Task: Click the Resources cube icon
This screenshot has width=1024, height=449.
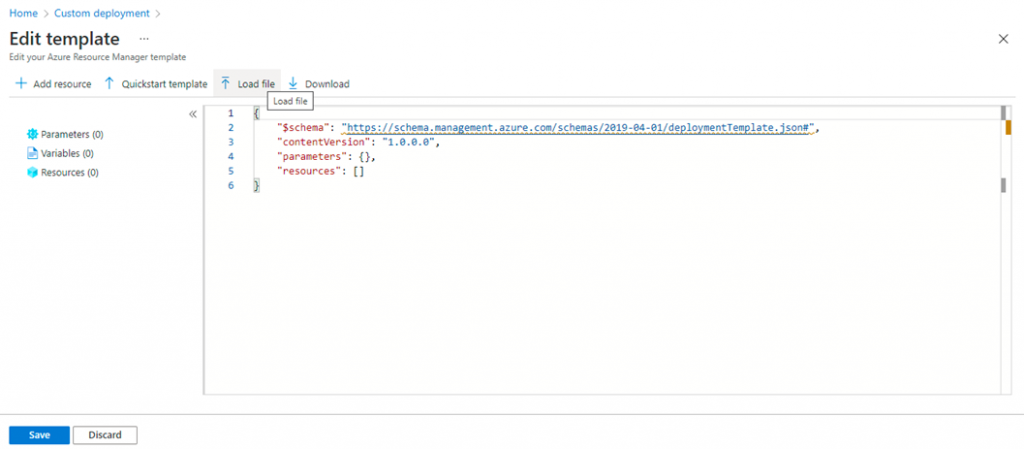Action: (33, 173)
